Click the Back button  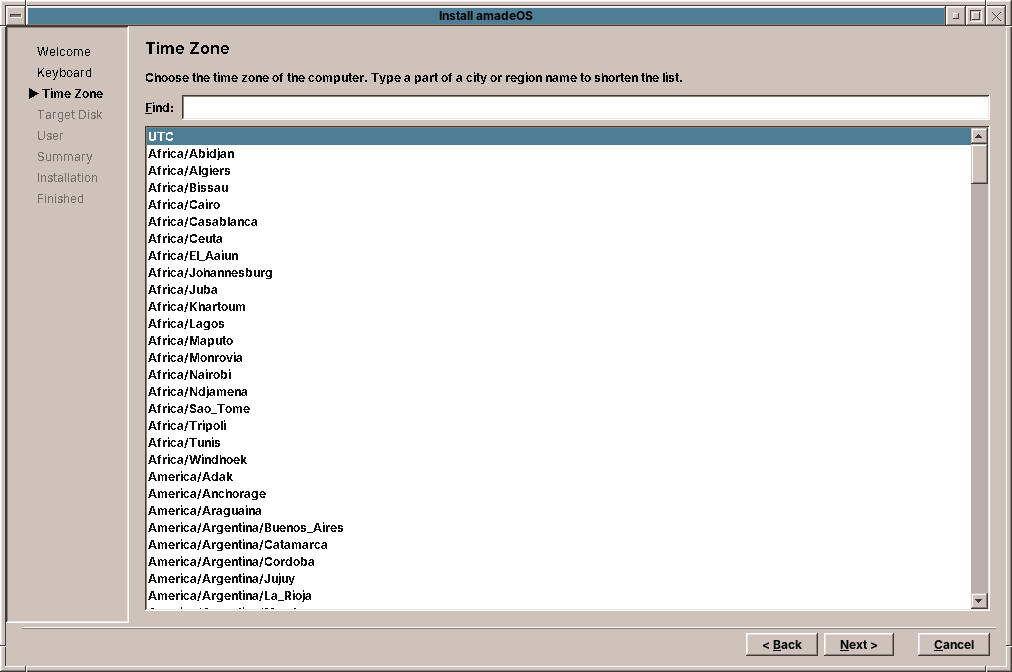point(782,644)
